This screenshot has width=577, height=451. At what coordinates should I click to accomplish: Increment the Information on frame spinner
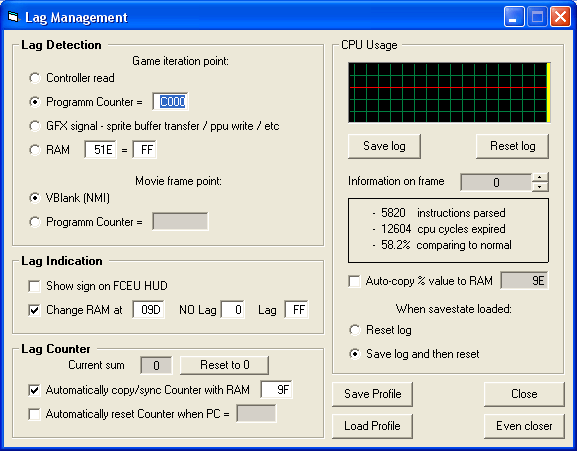click(x=540, y=178)
